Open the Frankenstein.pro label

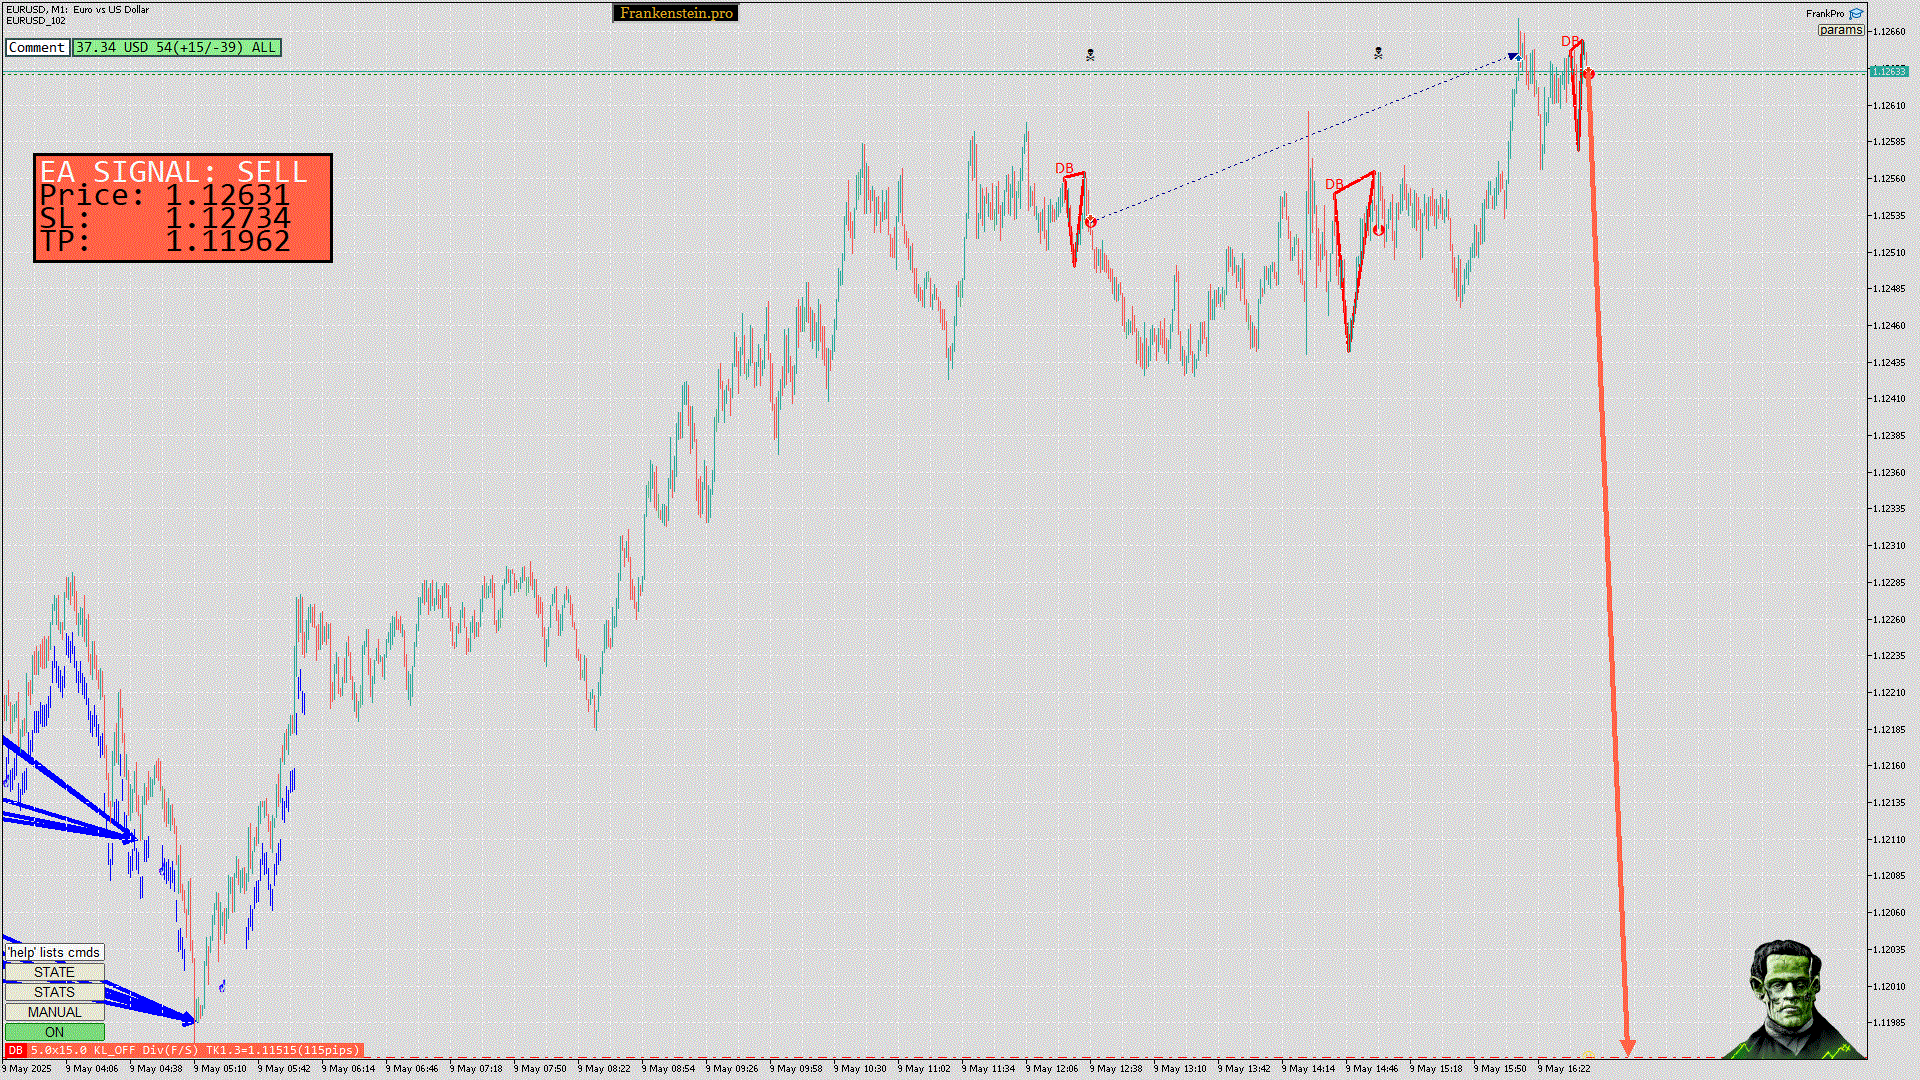[676, 13]
